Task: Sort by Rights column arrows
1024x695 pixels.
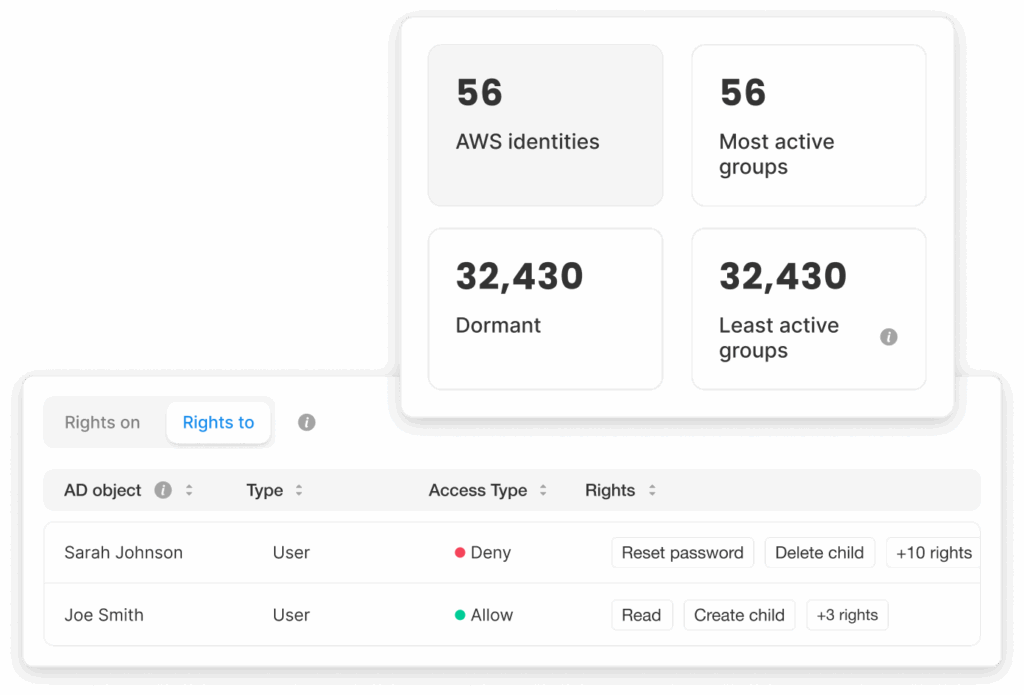Action: 652,490
